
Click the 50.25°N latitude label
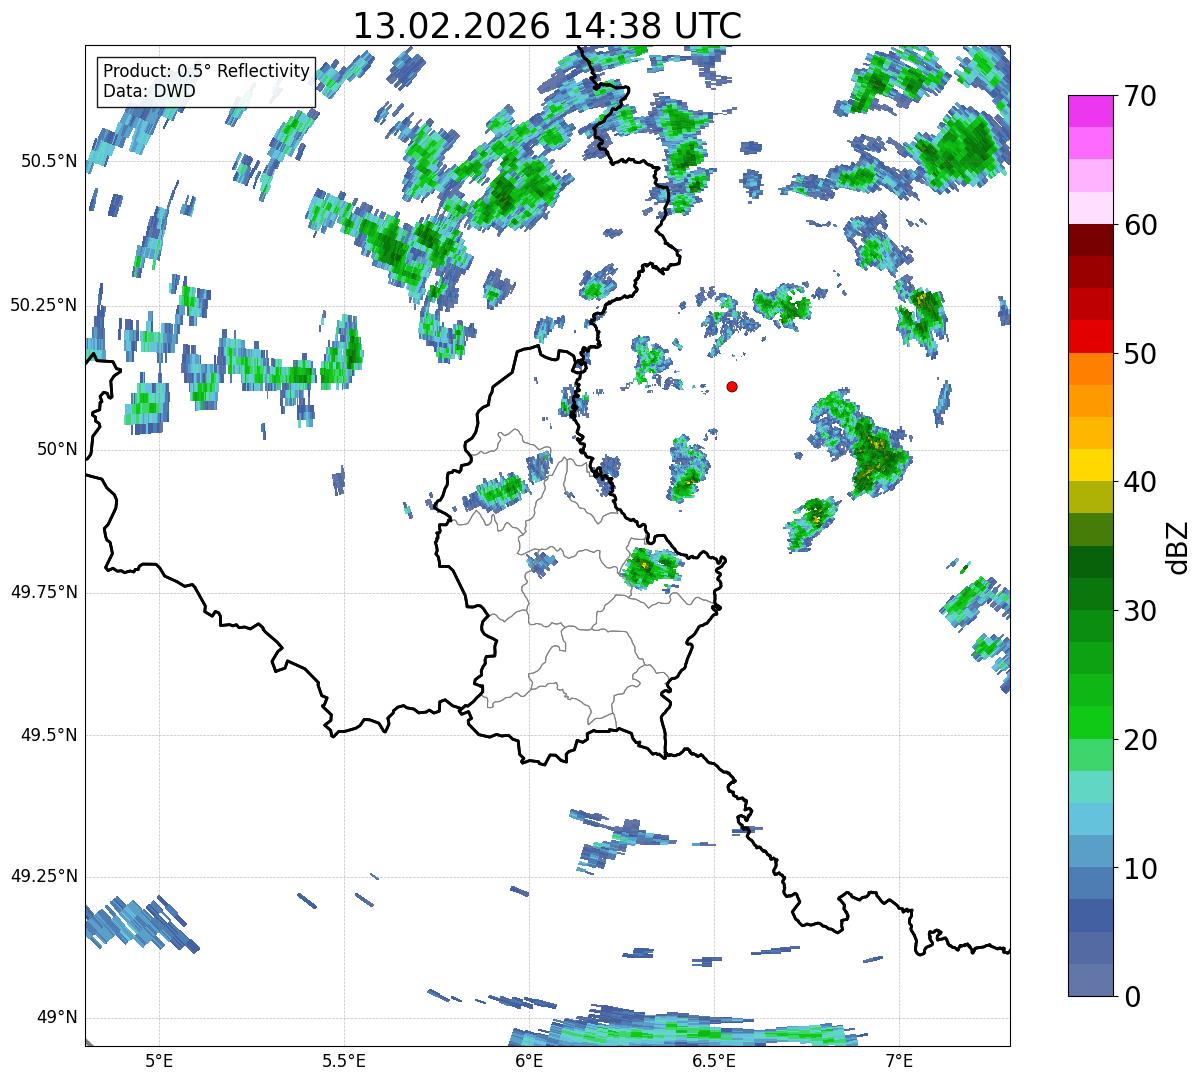click(x=43, y=305)
